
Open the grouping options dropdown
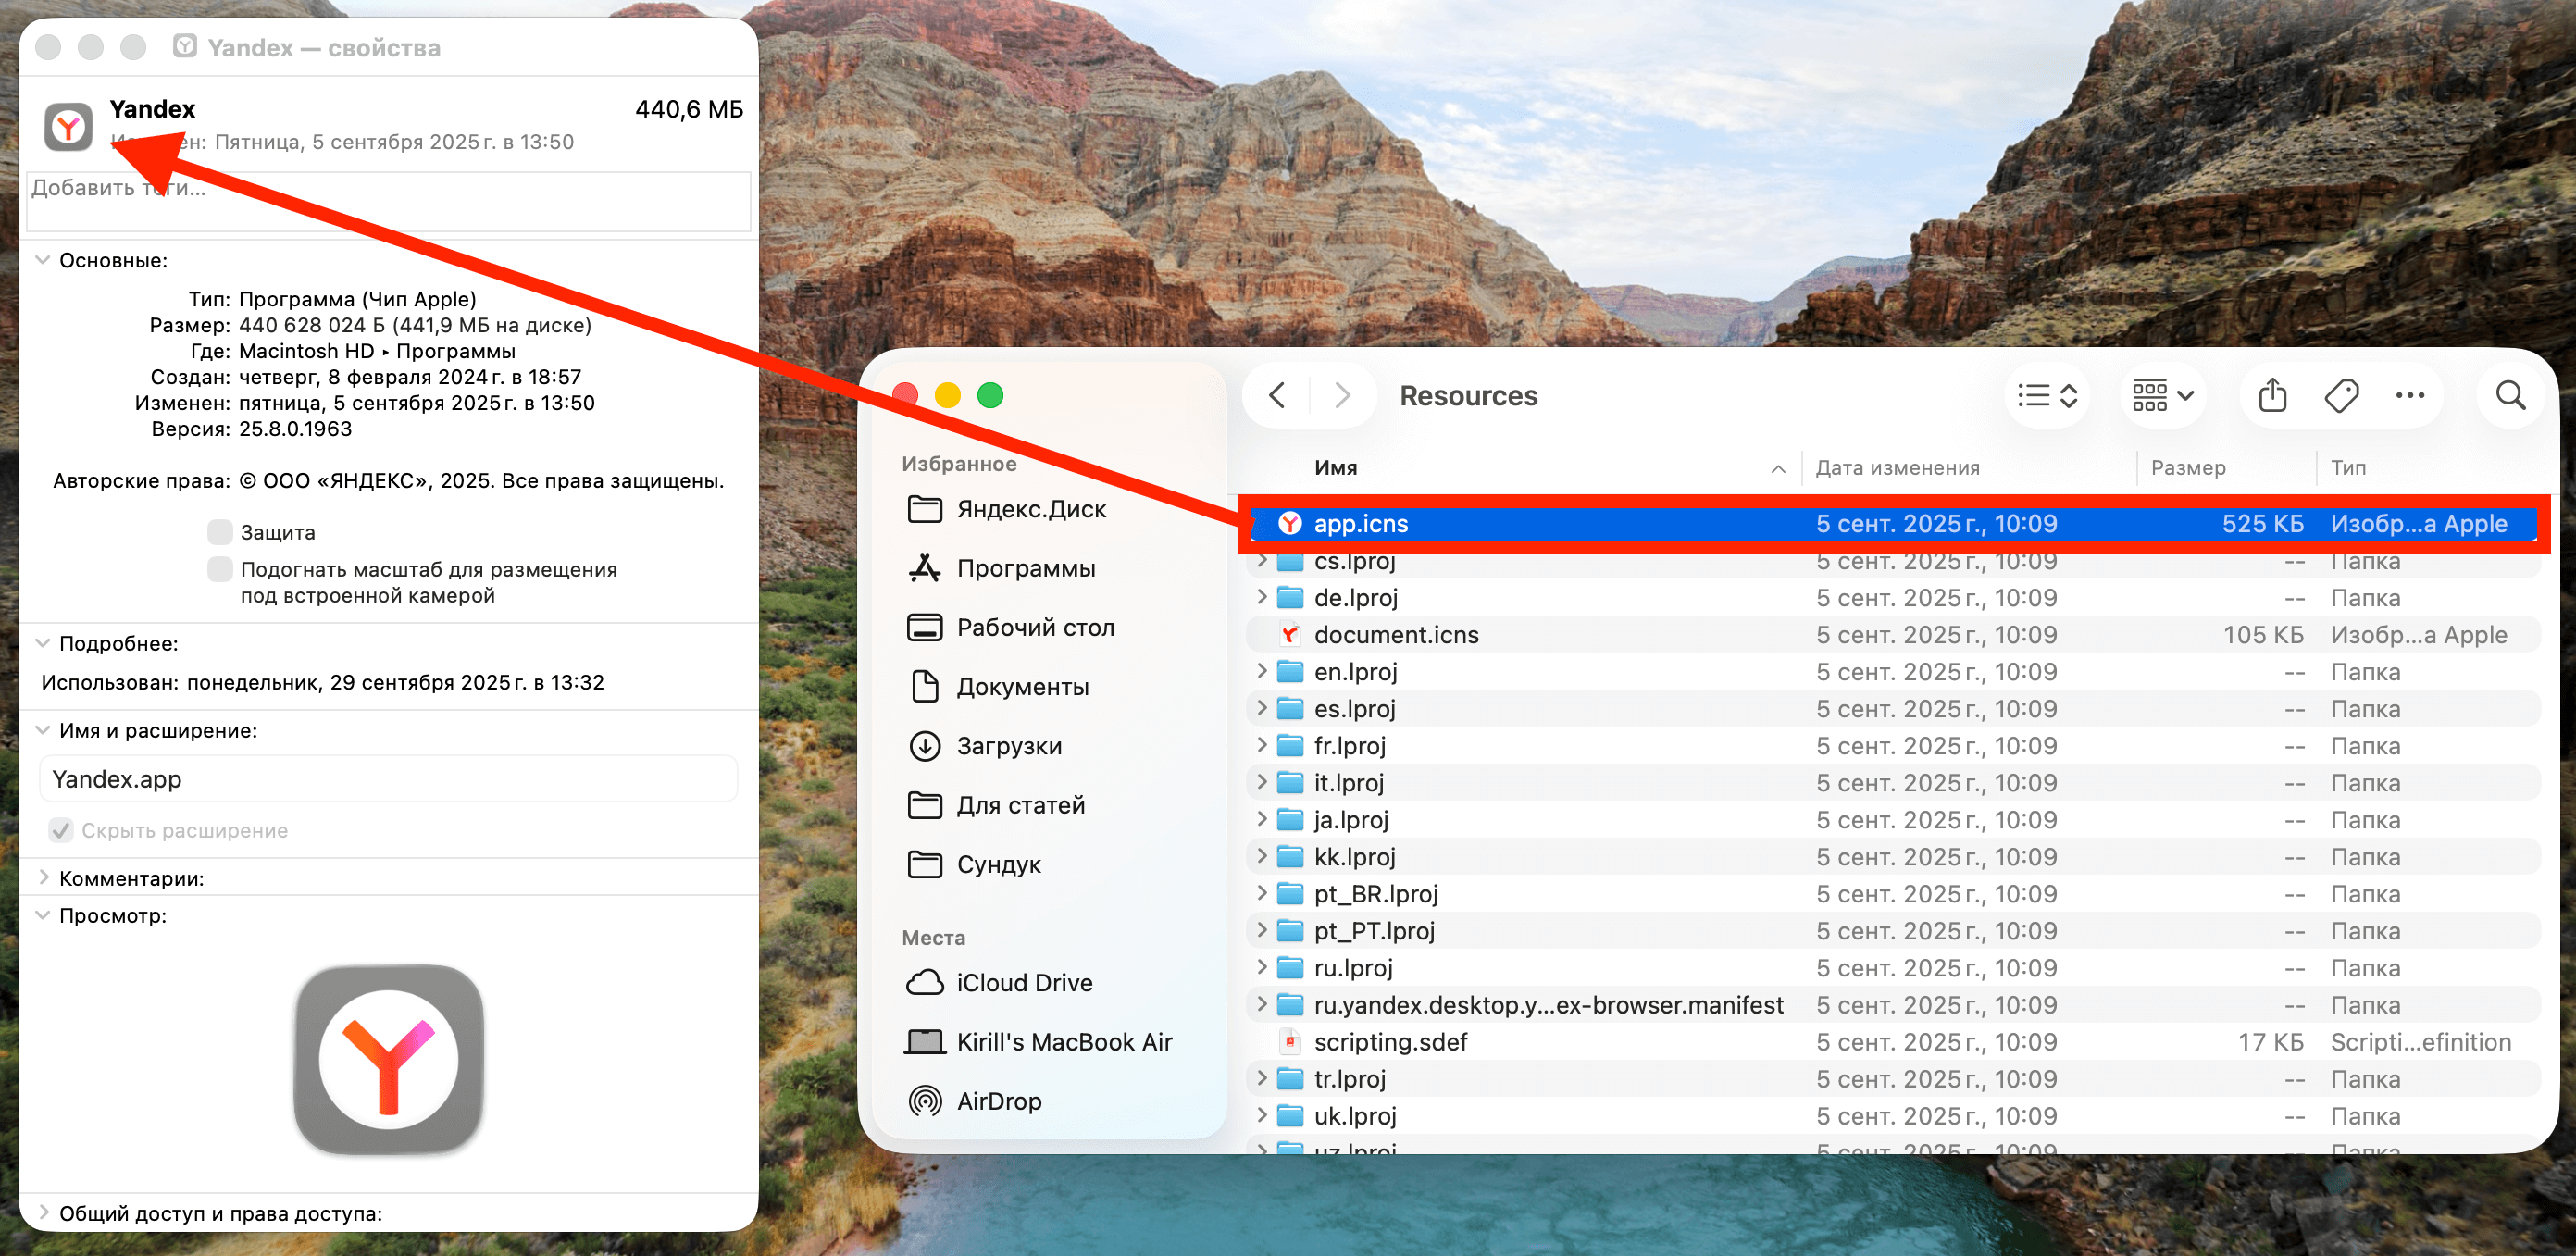pyautogui.click(x=2162, y=396)
